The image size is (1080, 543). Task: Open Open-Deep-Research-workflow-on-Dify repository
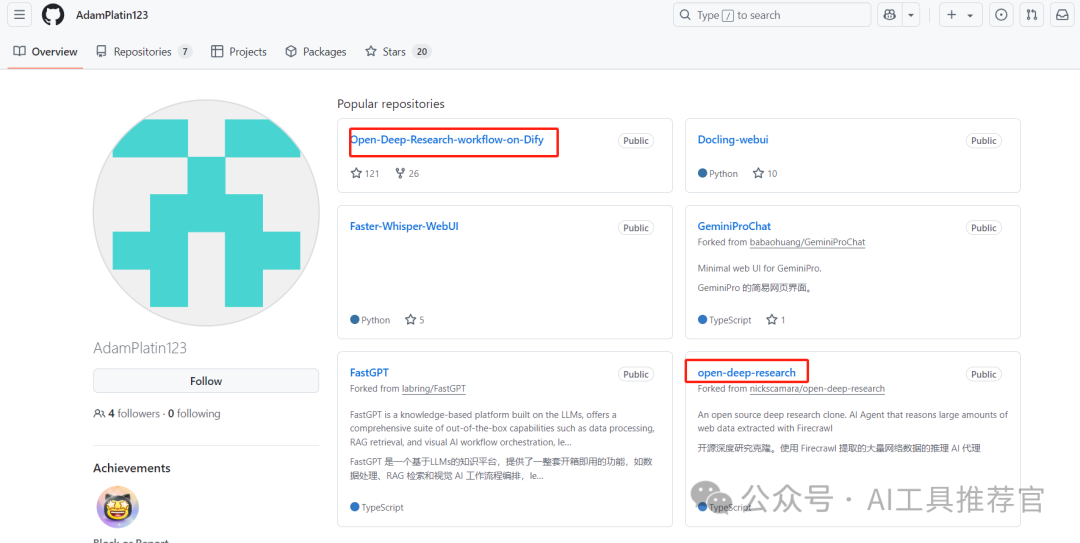click(x=446, y=139)
